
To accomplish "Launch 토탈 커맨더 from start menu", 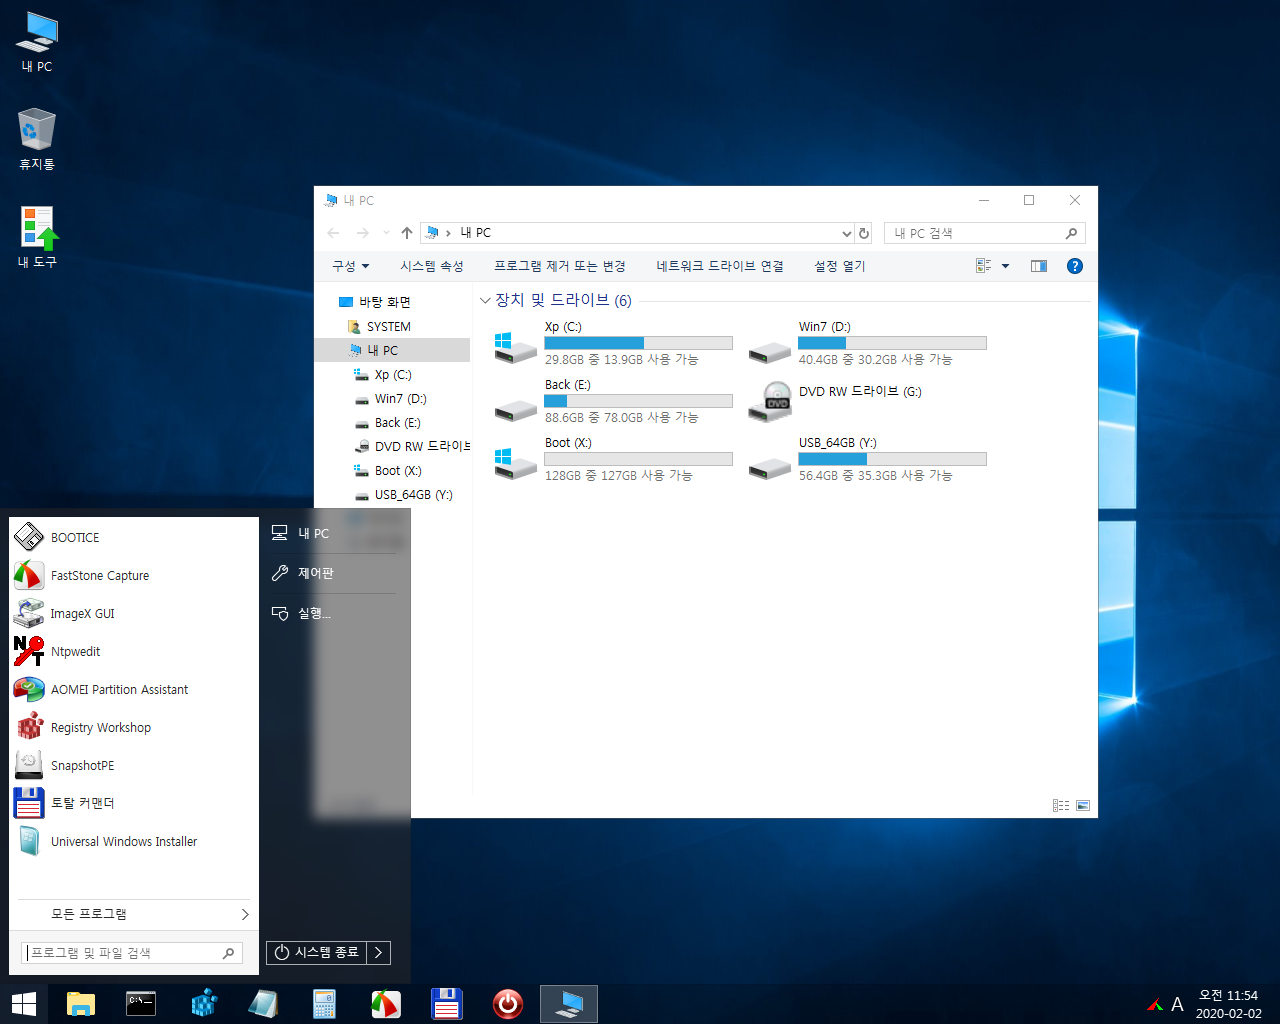I will (x=134, y=803).
